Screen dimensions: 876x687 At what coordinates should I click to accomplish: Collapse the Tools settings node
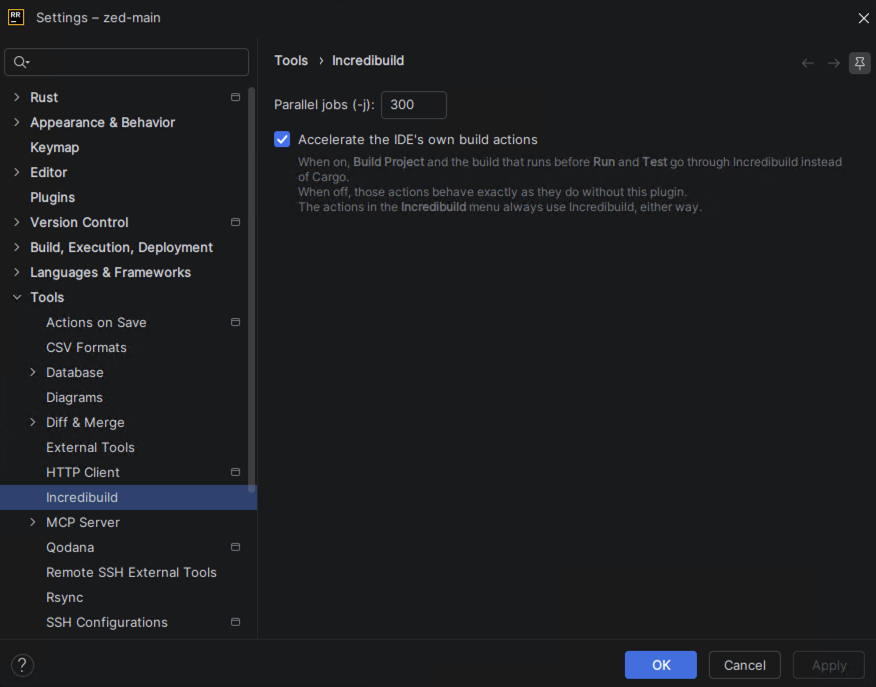click(17, 297)
